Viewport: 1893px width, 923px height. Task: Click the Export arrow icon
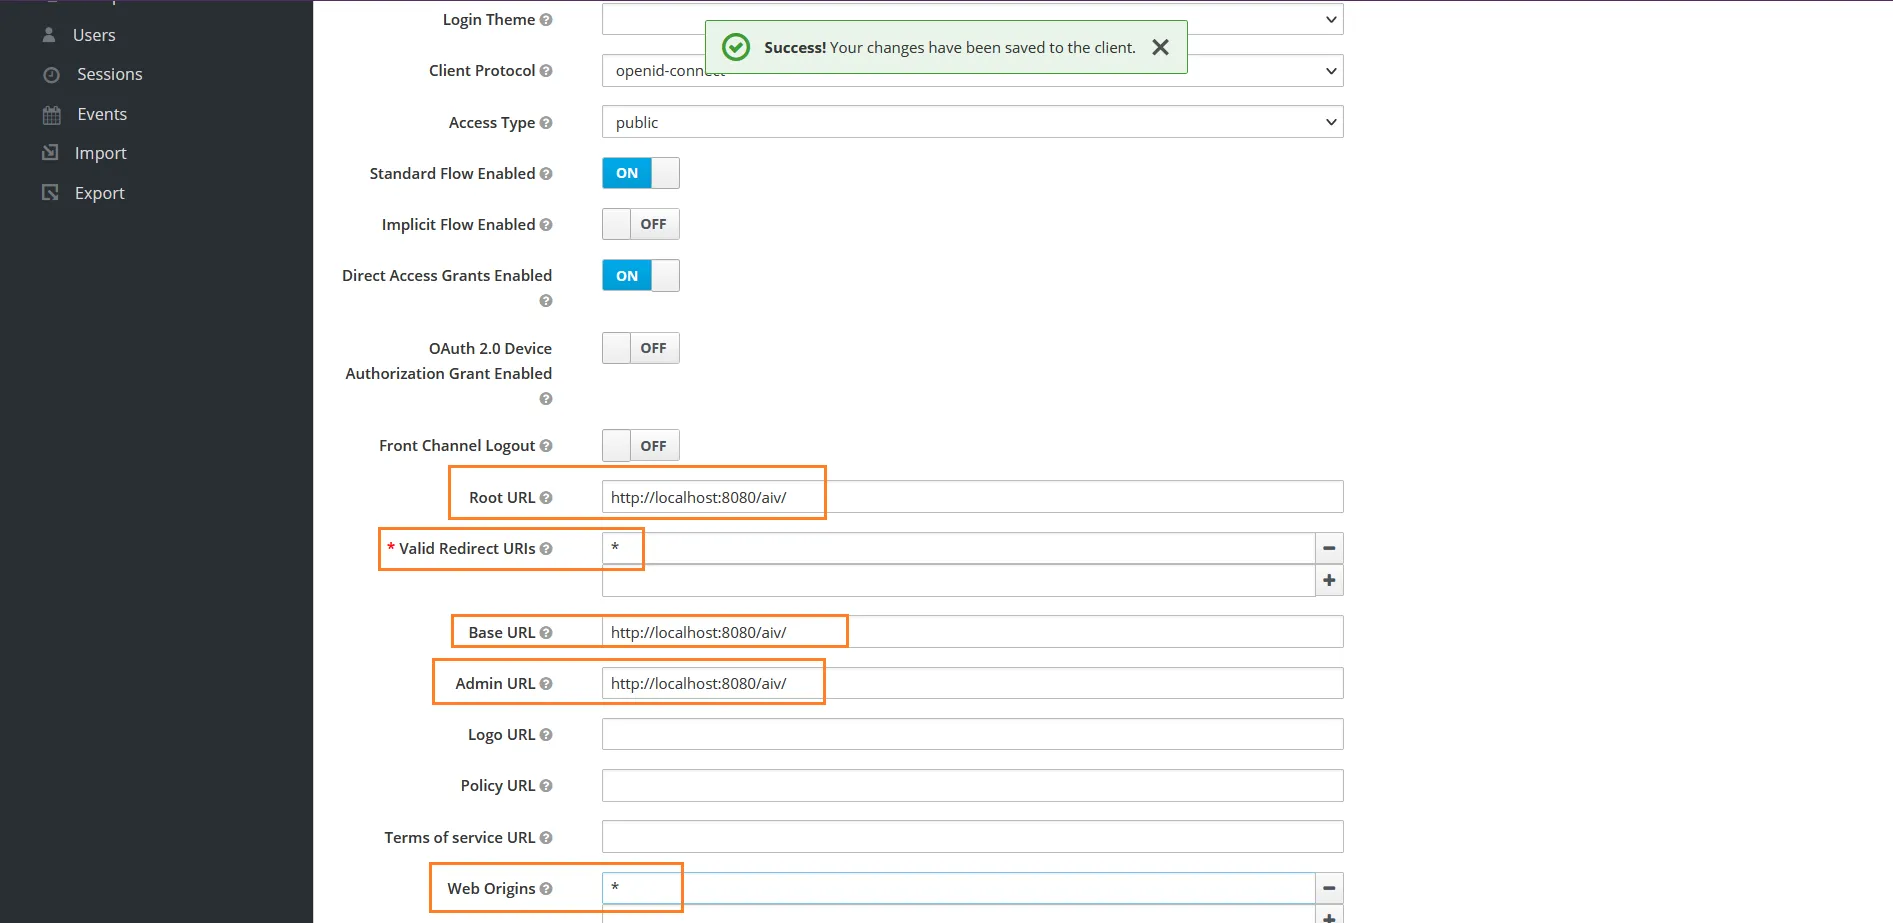tap(50, 192)
